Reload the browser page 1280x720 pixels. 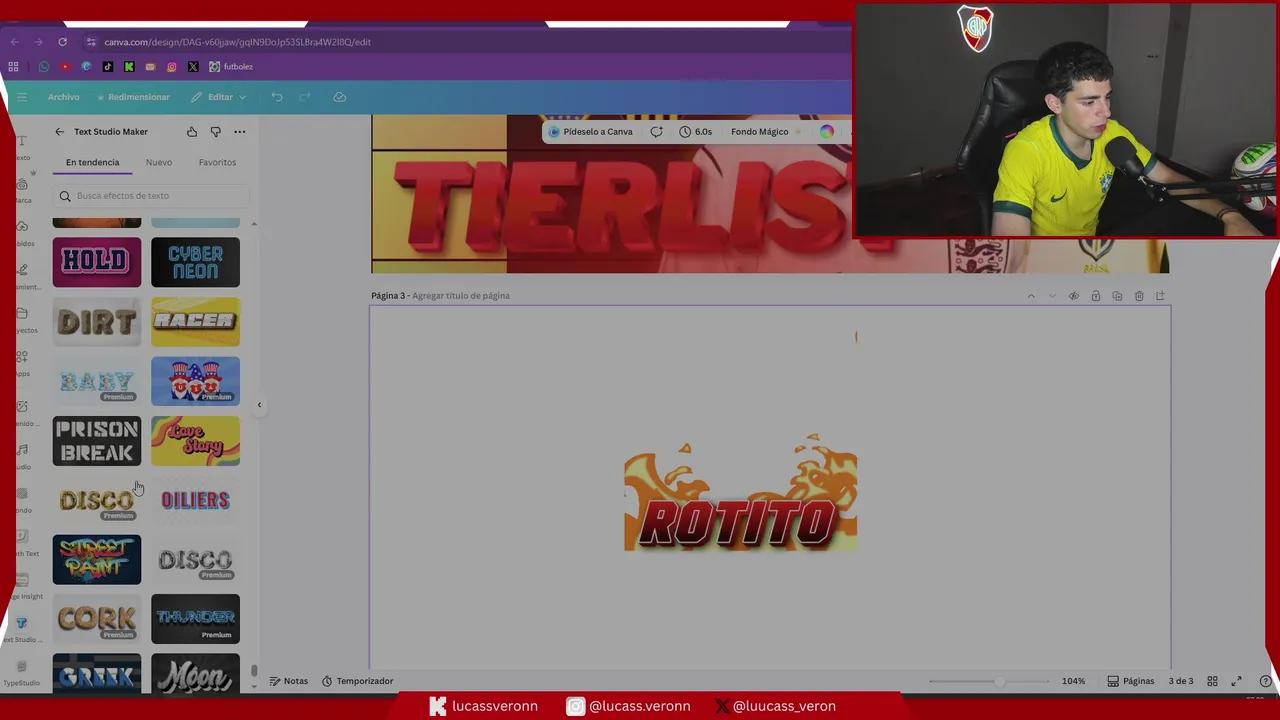[62, 42]
